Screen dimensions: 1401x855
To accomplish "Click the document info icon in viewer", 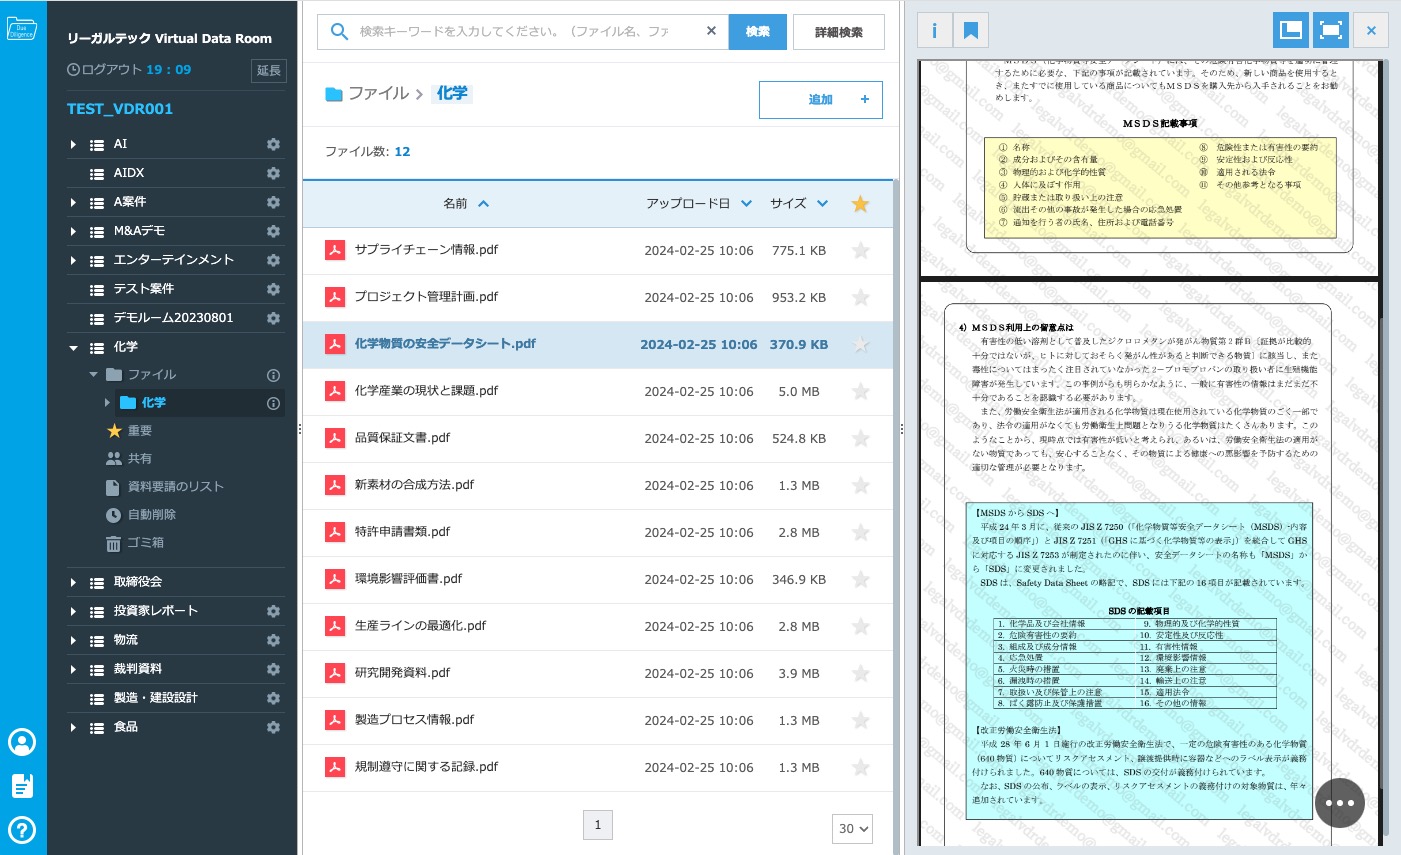I will pyautogui.click(x=934, y=31).
